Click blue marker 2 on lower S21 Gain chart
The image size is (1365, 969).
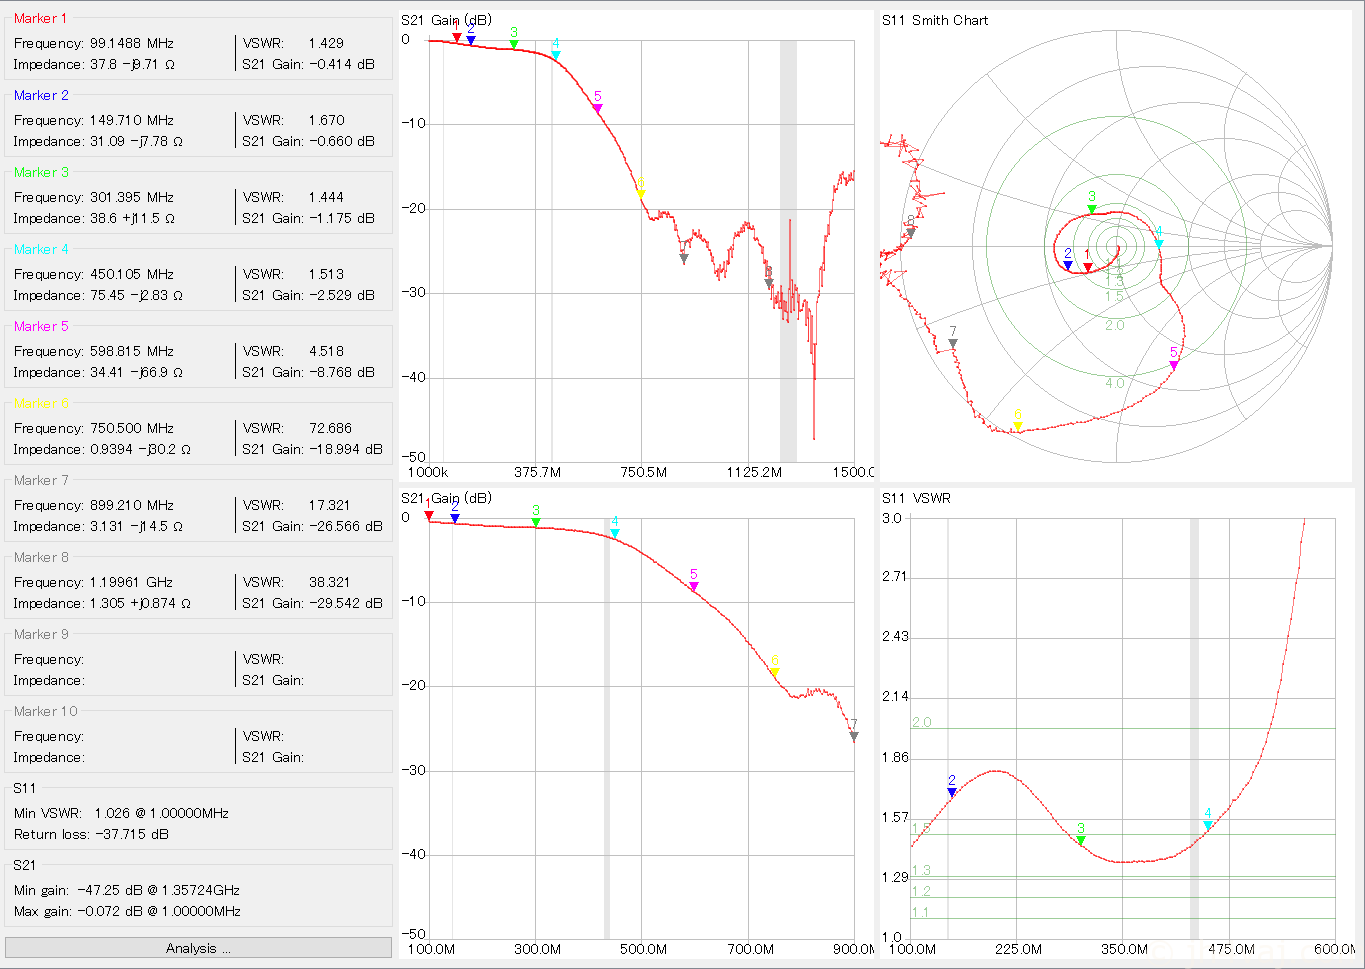click(x=455, y=518)
